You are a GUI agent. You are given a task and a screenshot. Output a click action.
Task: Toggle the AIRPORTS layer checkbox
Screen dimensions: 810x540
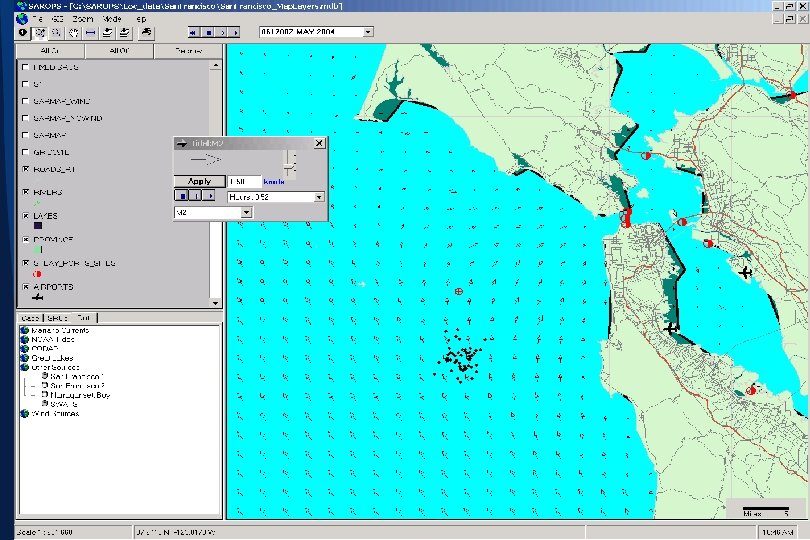coord(25,287)
